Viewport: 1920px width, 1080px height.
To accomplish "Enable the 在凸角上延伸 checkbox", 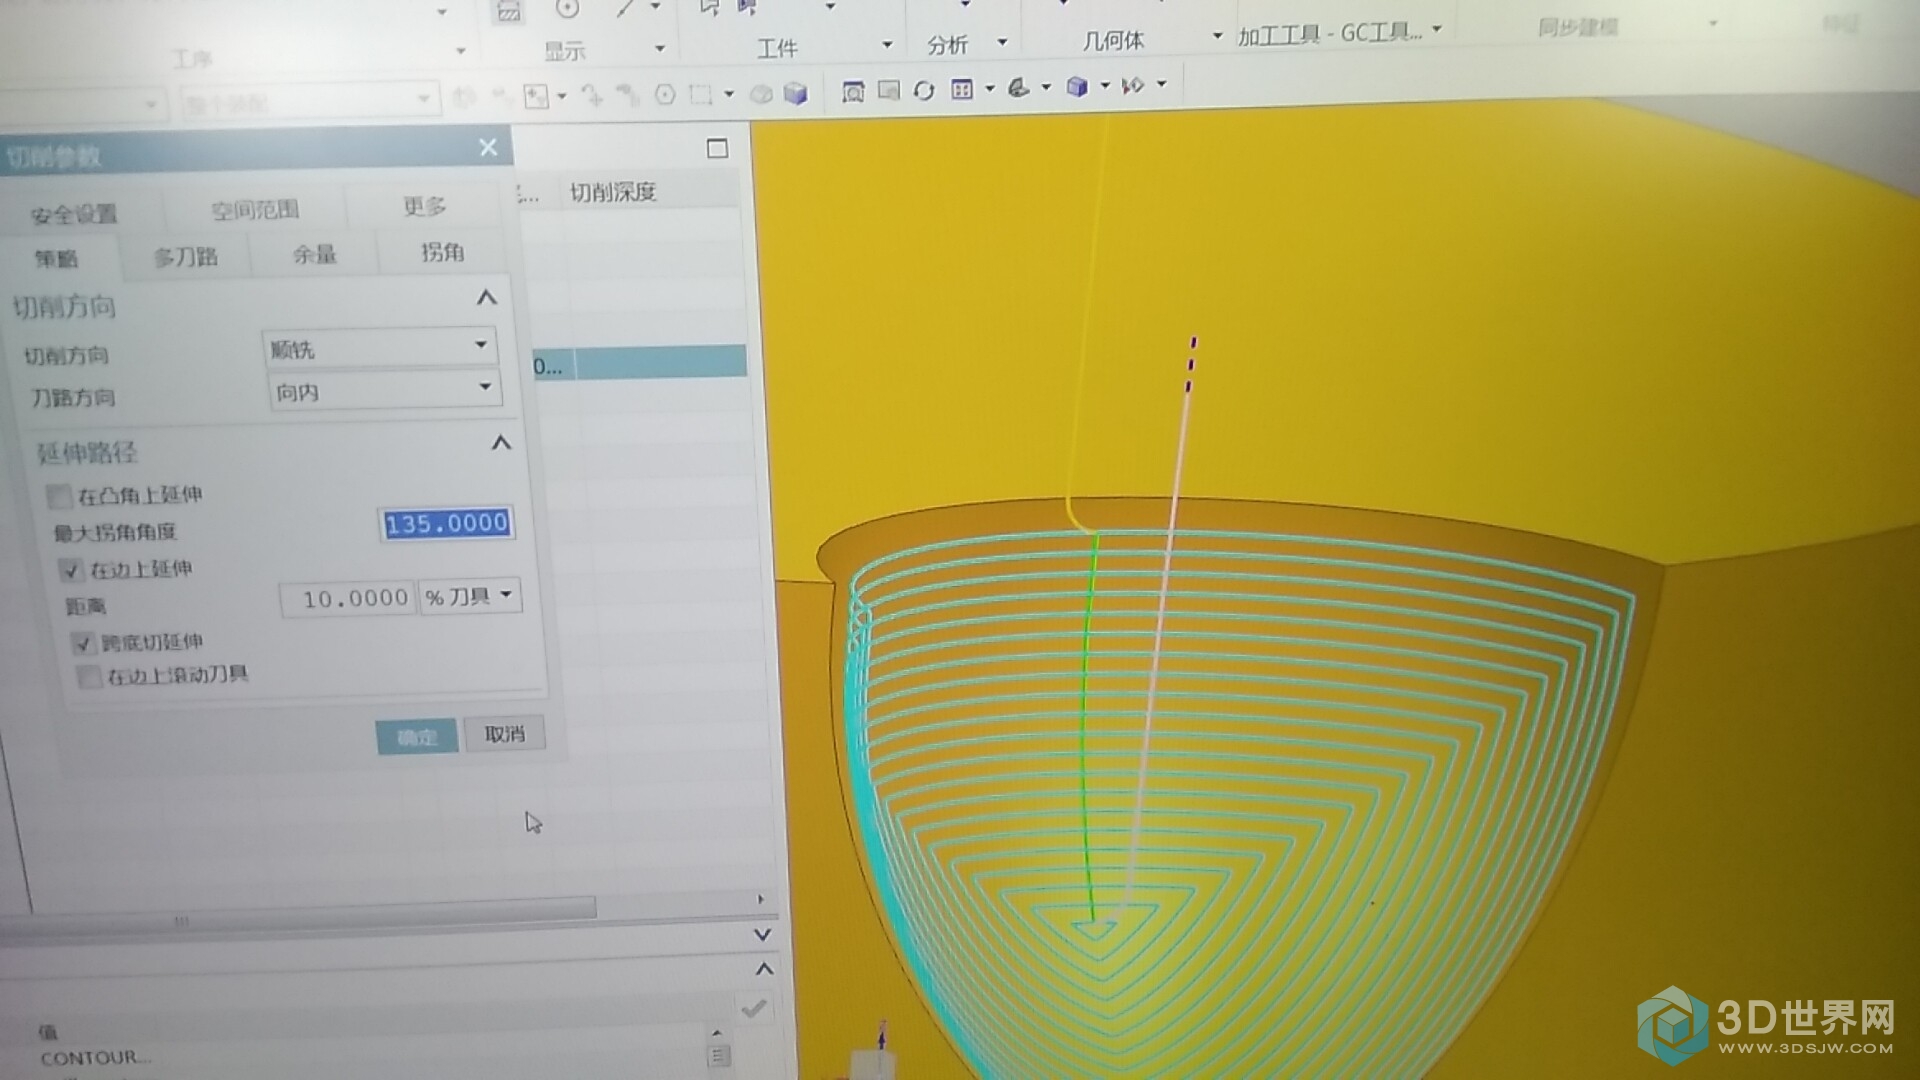I will tap(59, 496).
